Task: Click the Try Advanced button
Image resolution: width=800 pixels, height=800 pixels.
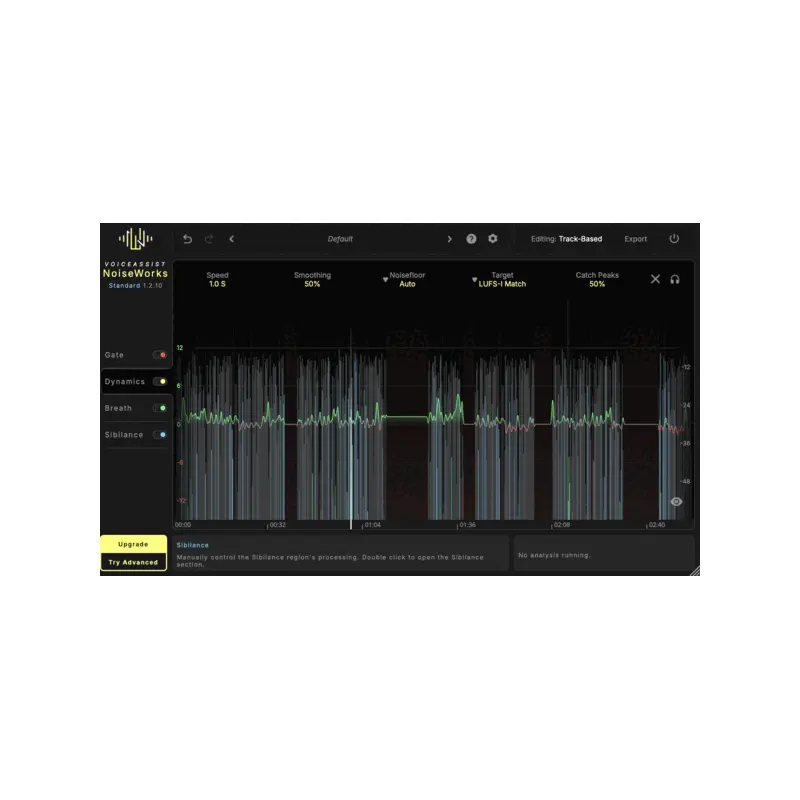Action: coord(133,562)
